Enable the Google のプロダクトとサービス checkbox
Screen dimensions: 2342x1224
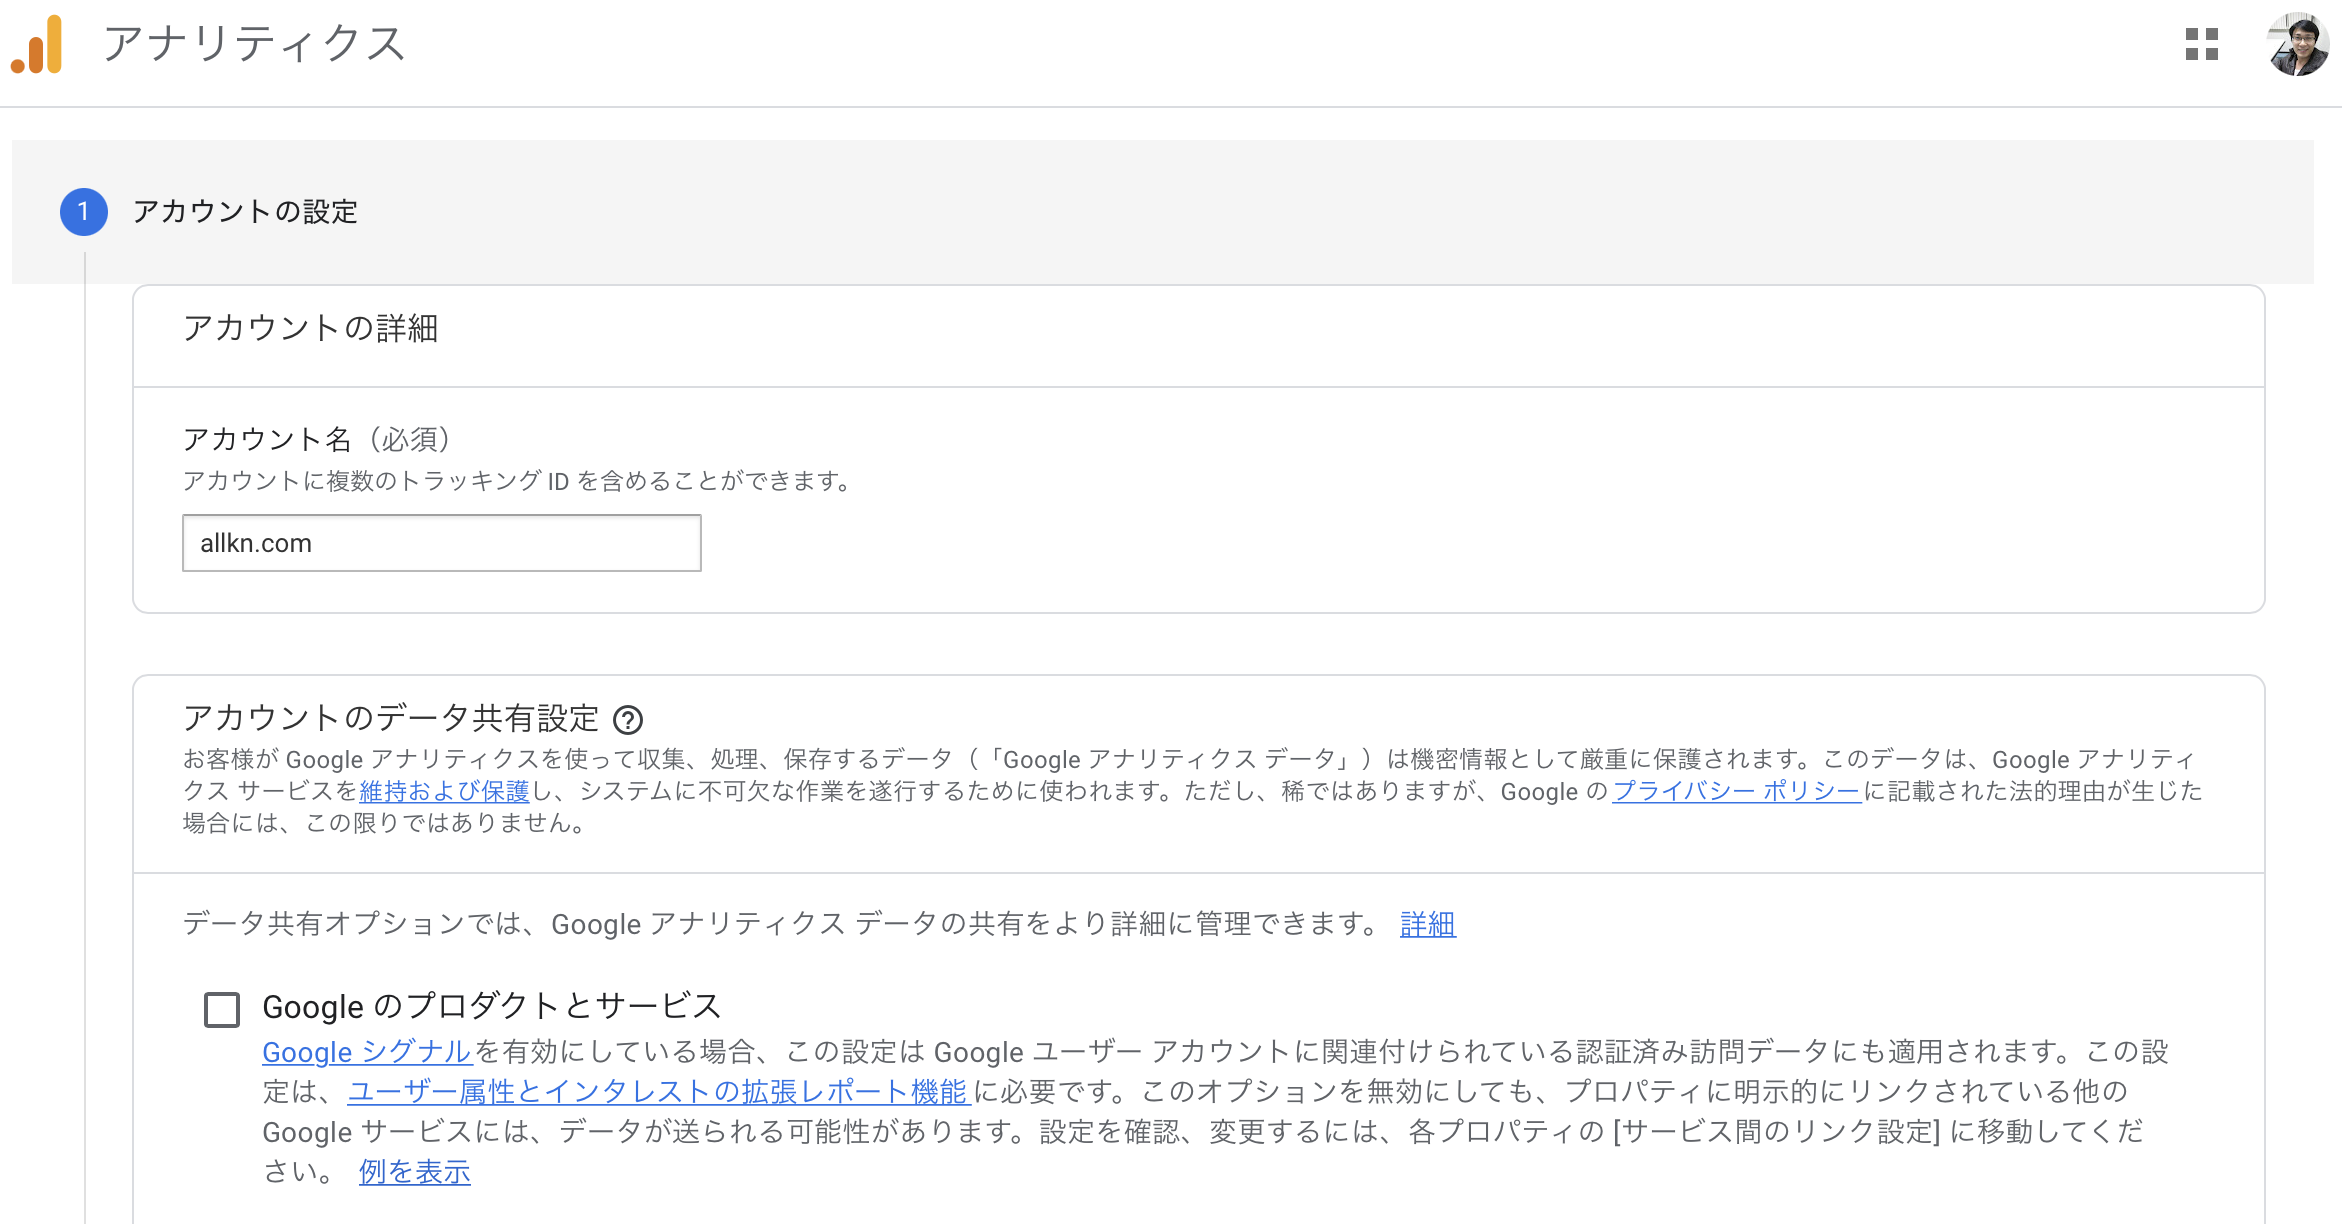pos(222,1009)
